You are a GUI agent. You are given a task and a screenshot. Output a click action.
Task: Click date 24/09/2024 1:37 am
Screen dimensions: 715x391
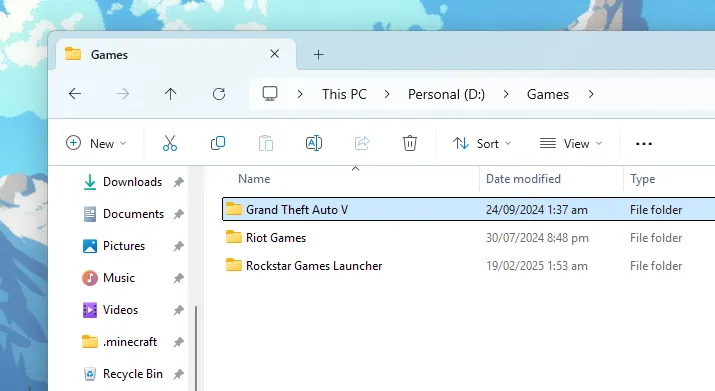tap(537, 209)
